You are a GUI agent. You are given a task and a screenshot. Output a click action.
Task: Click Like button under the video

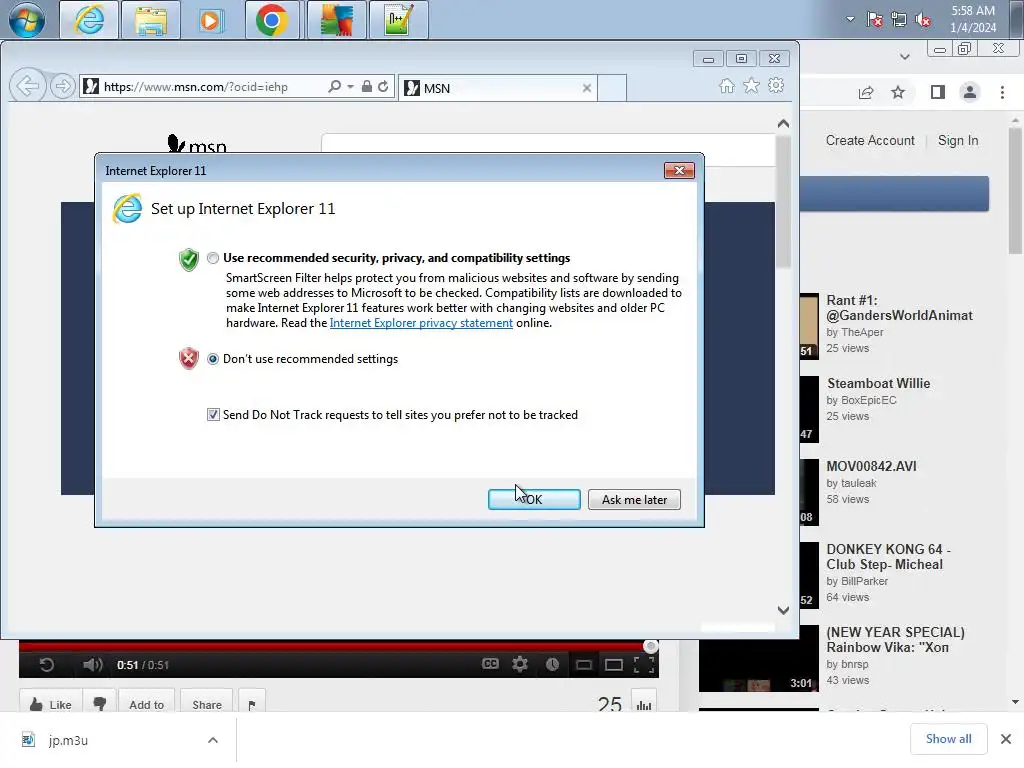[50, 704]
